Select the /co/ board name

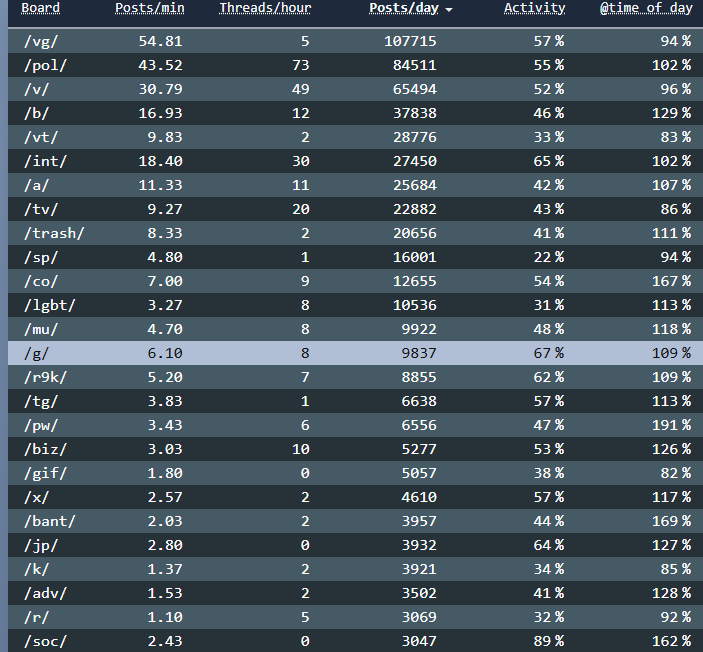tap(41, 281)
